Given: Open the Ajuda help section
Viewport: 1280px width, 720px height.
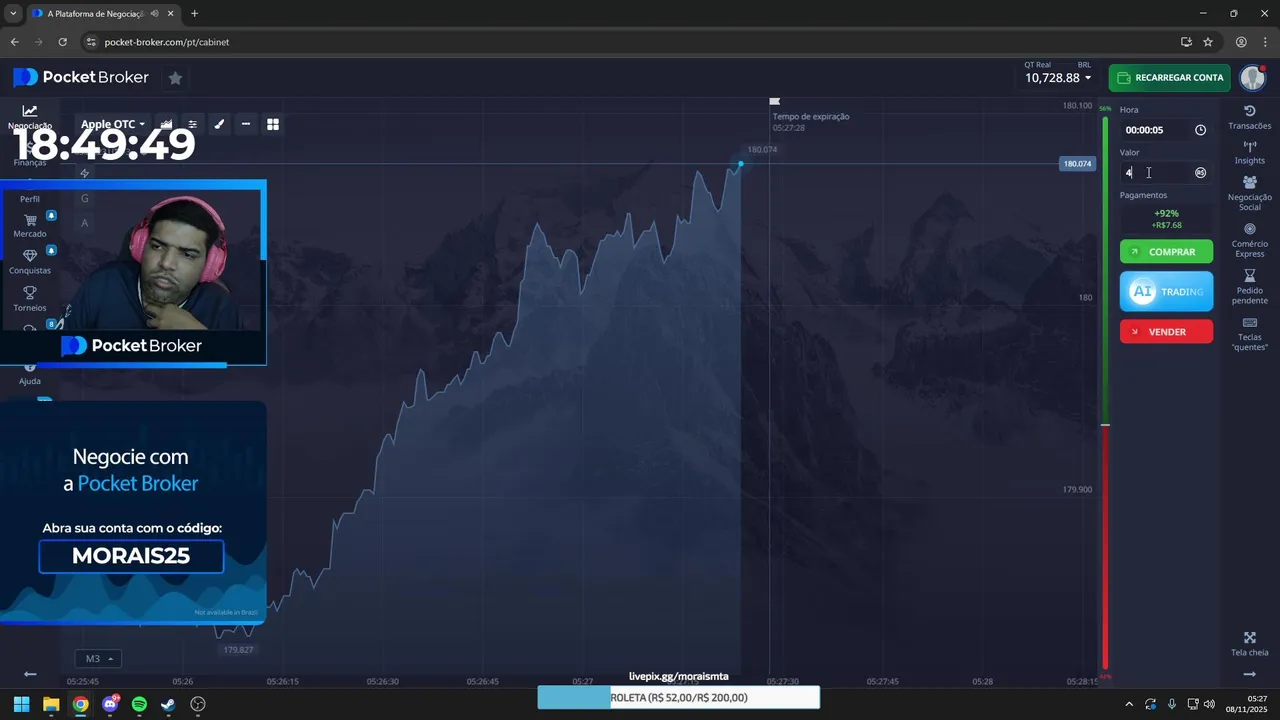Looking at the screenshot, I should click(x=30, y=374).
